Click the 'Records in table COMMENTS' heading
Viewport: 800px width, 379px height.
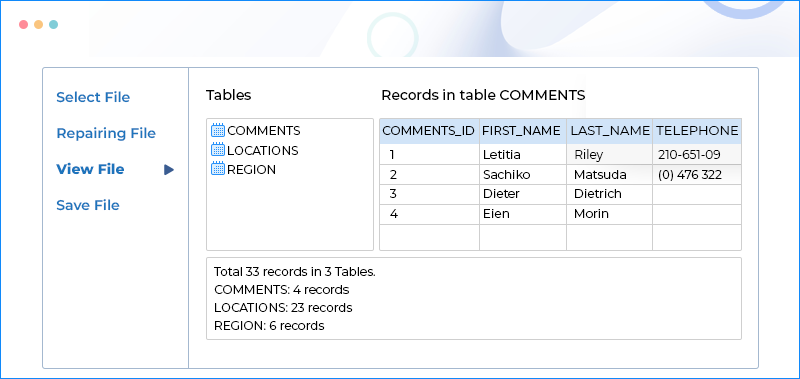483,95
